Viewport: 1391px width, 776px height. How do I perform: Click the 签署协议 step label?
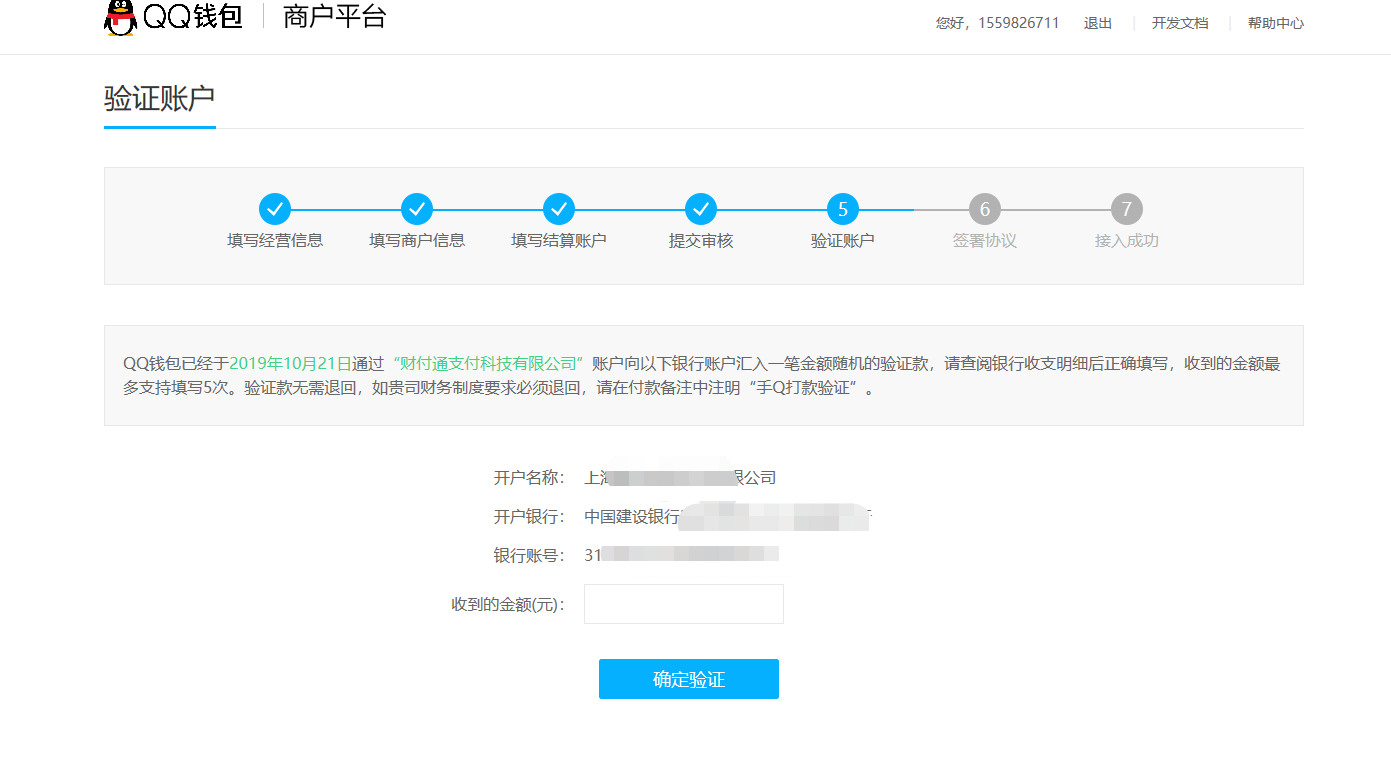coord(985,241)
